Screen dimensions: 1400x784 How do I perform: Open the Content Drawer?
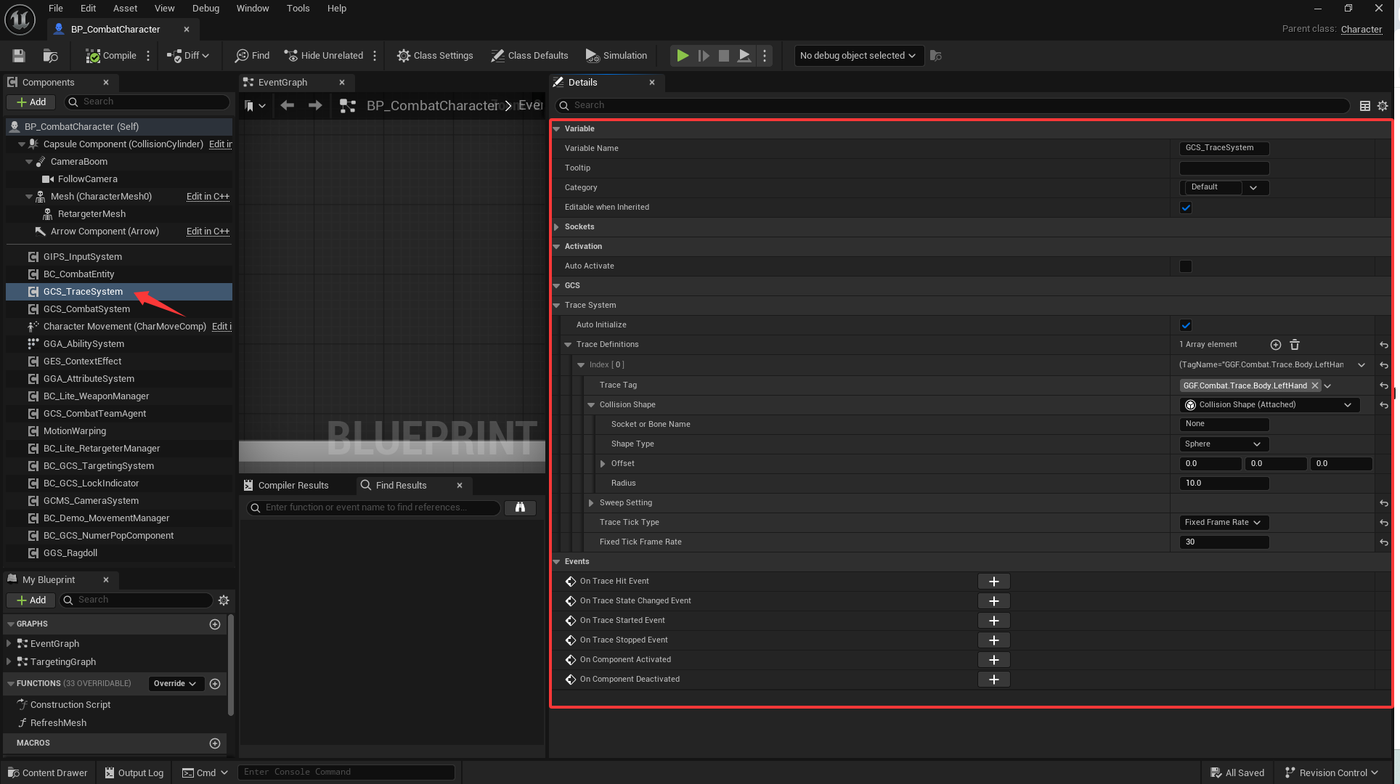[x=47, y=773]
